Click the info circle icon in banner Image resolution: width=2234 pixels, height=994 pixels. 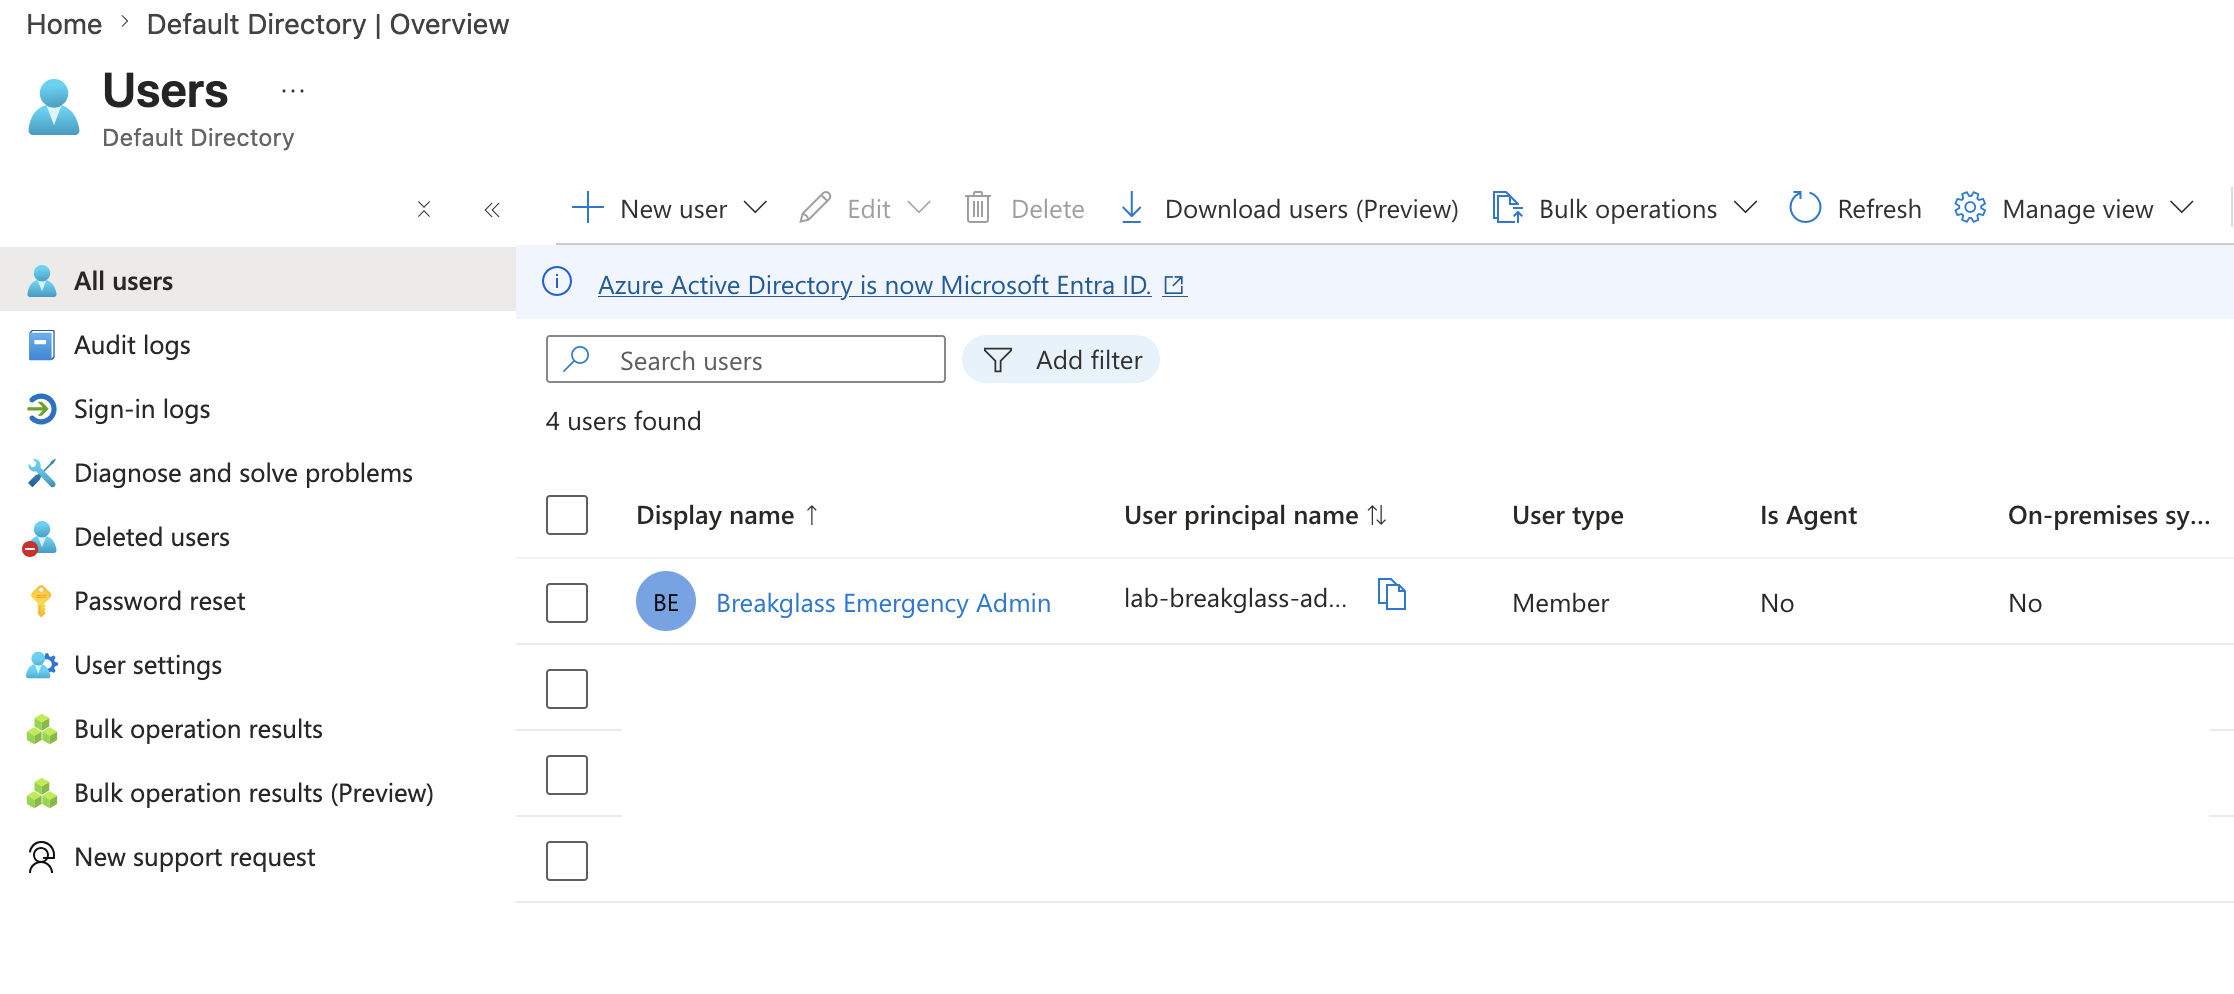557,282
